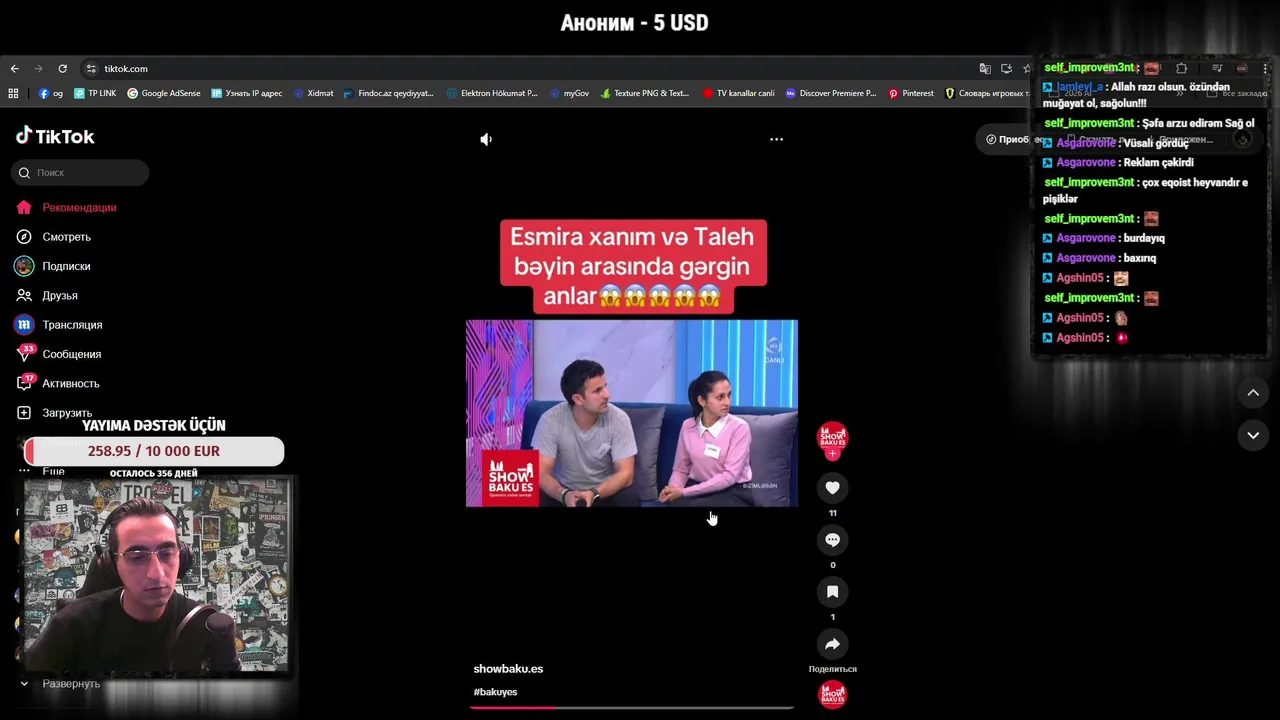Click the install app icon in address bar

(1006, 69)
